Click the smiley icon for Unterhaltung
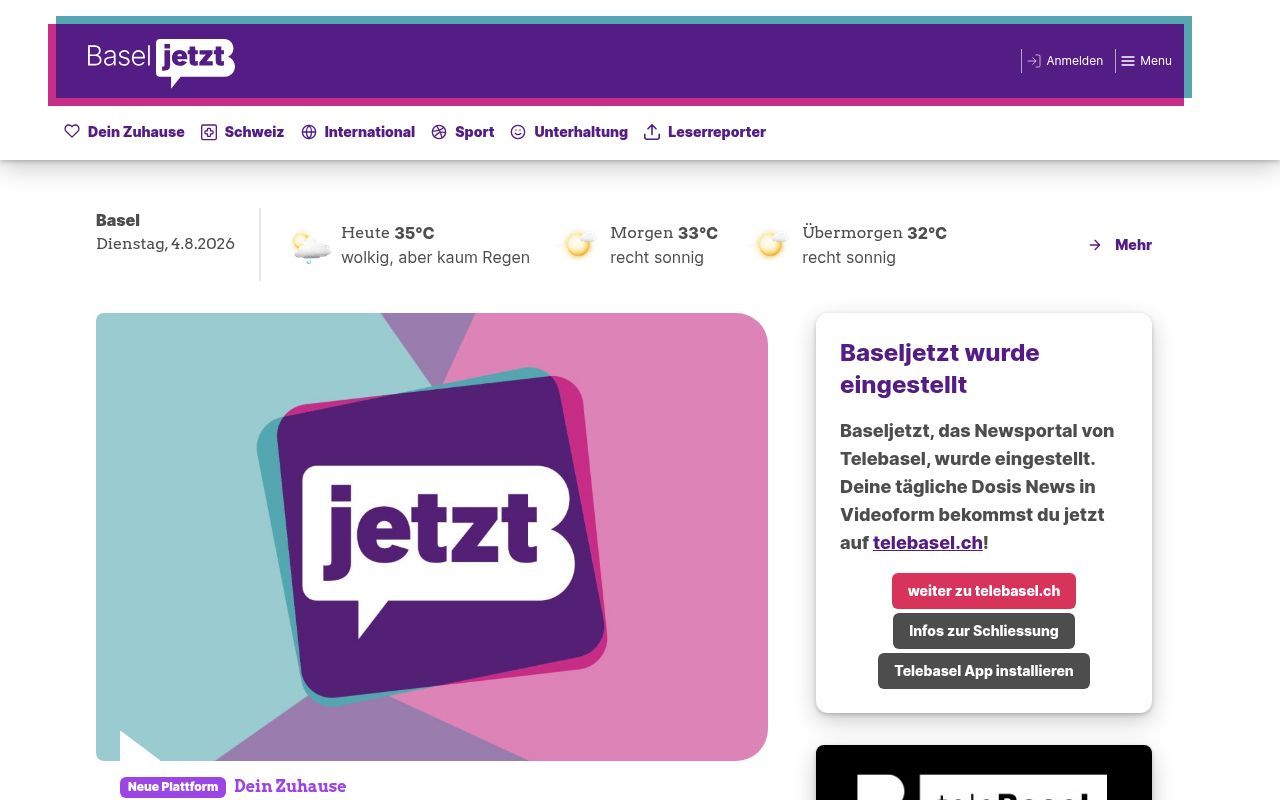 (518, 132)
